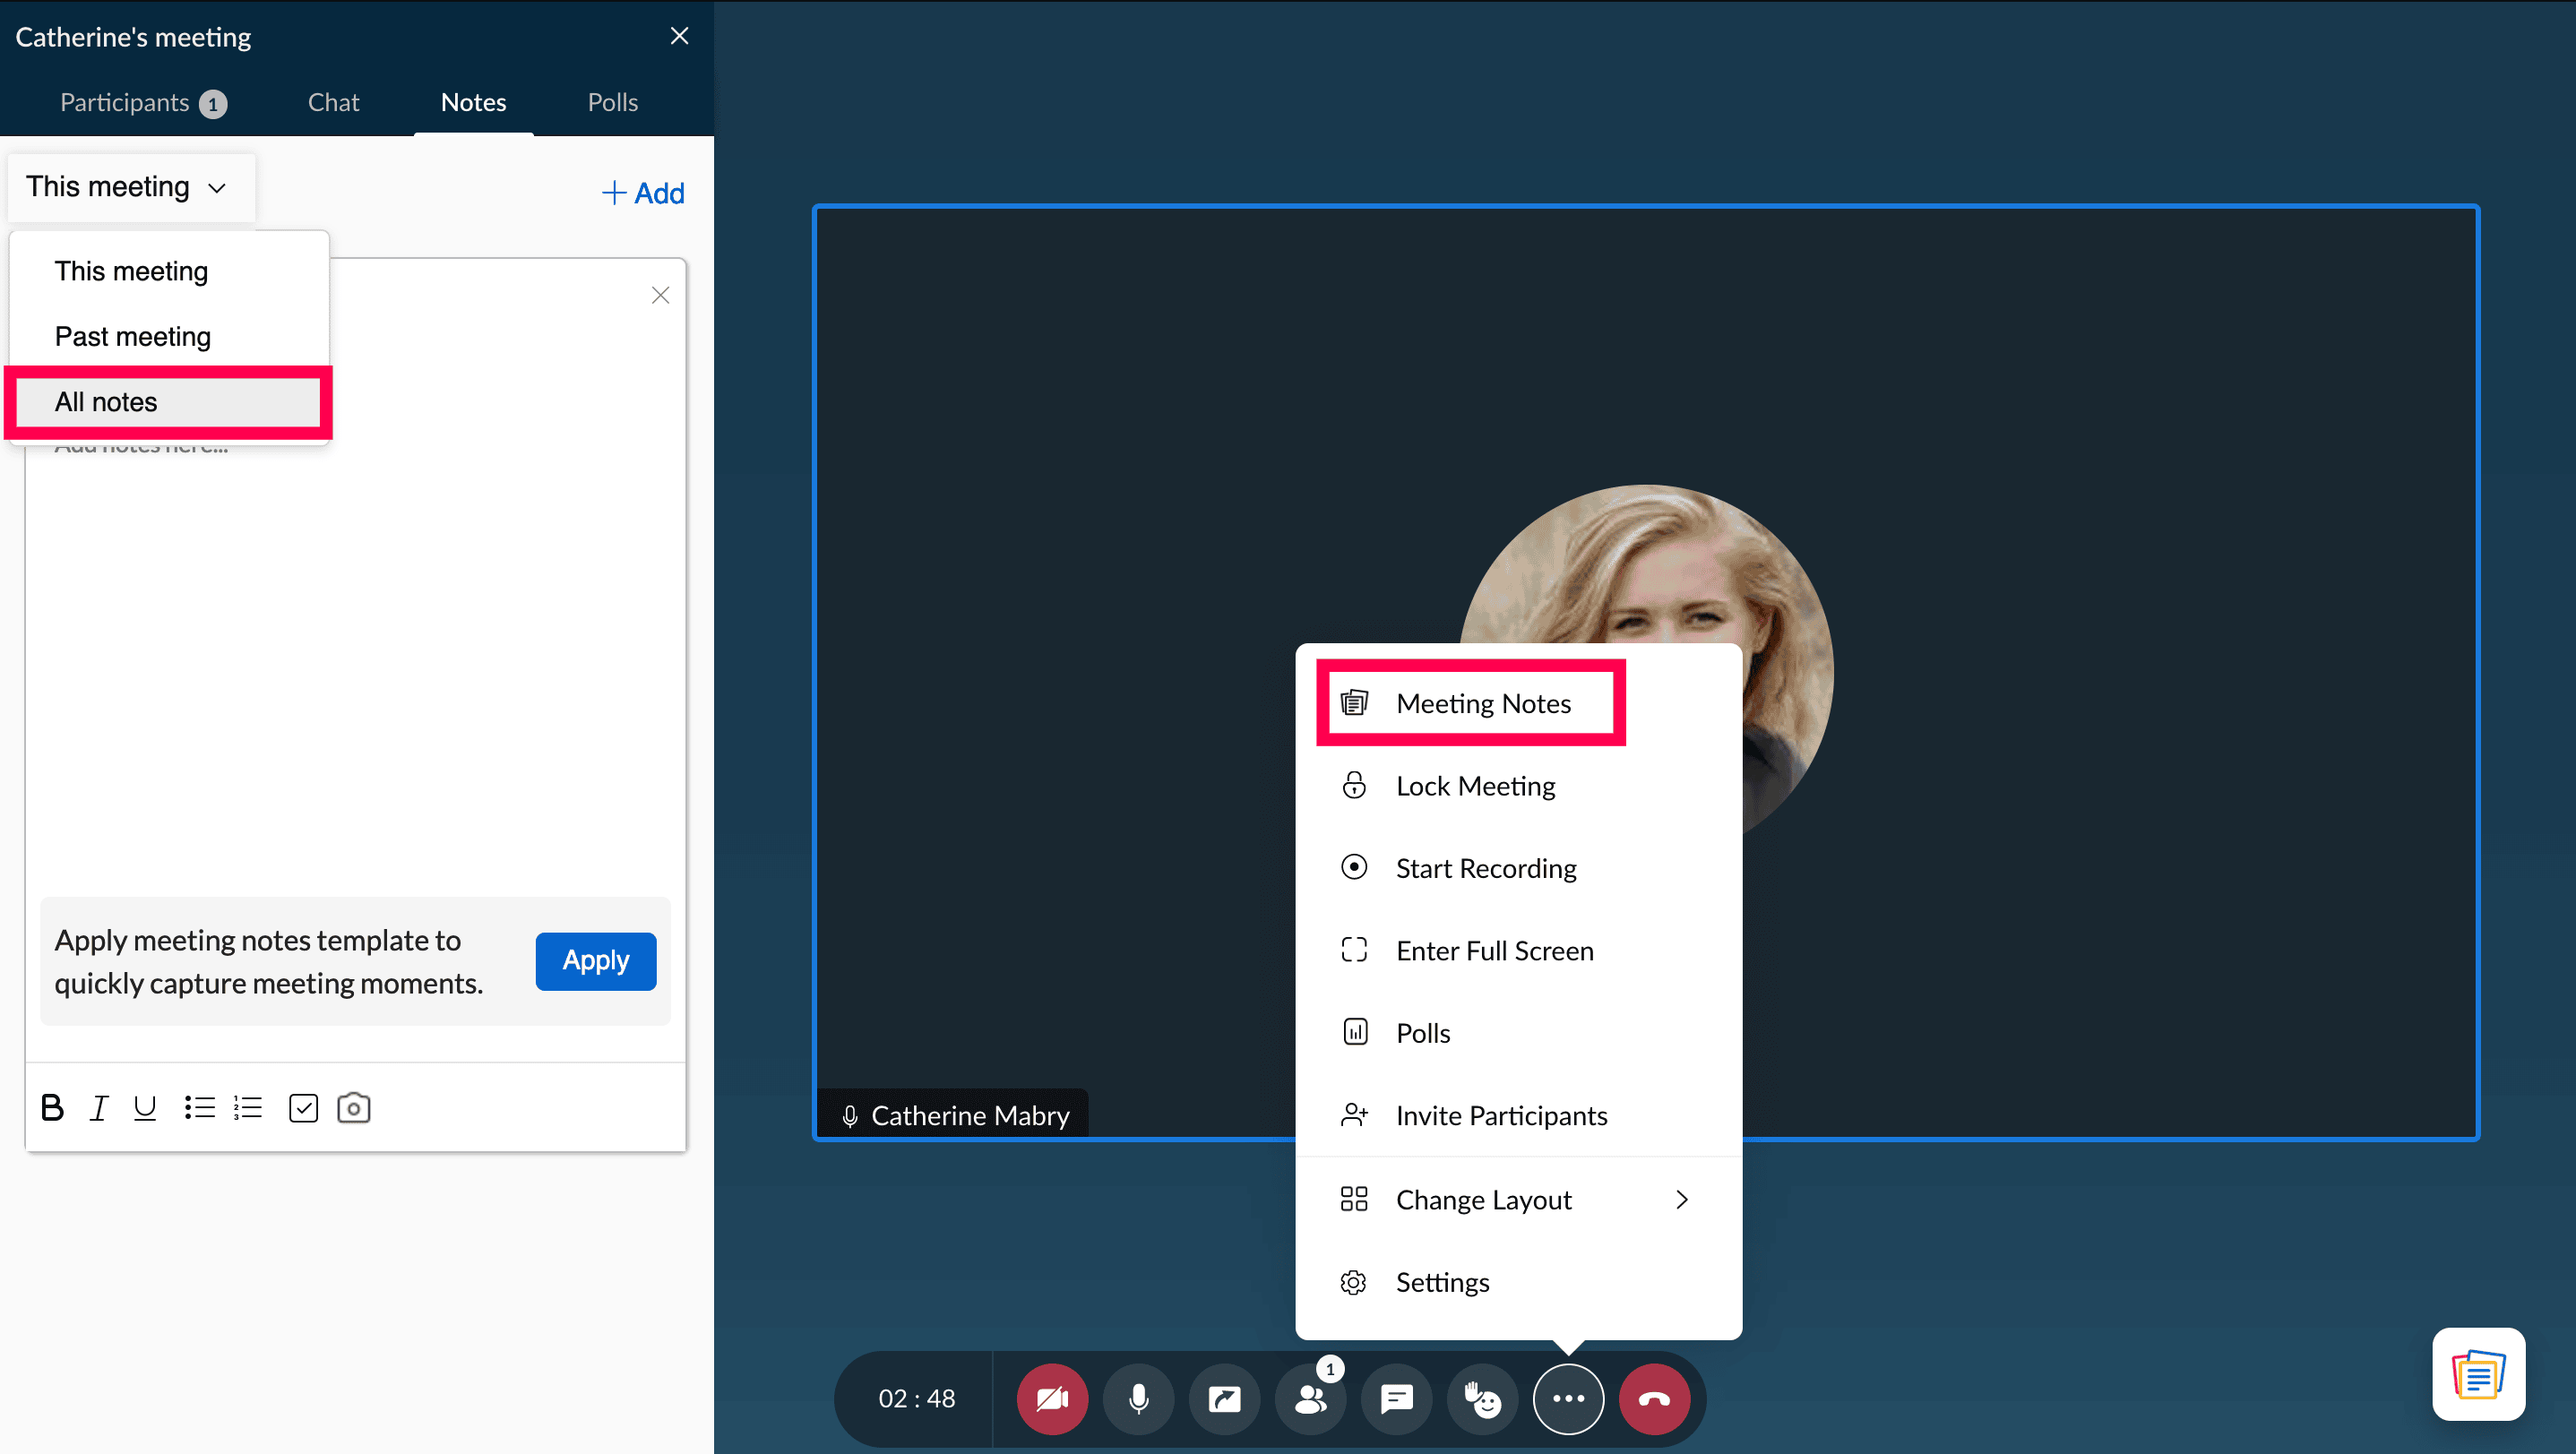Click the three-dot more options button
Image resolution: width=2576 pixels, height=1454 pixels.
coord(1568,1398)
